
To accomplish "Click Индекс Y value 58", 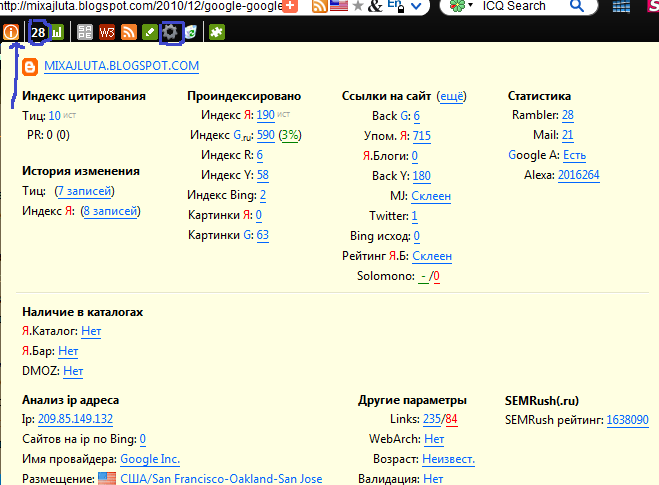I will 263,175.
